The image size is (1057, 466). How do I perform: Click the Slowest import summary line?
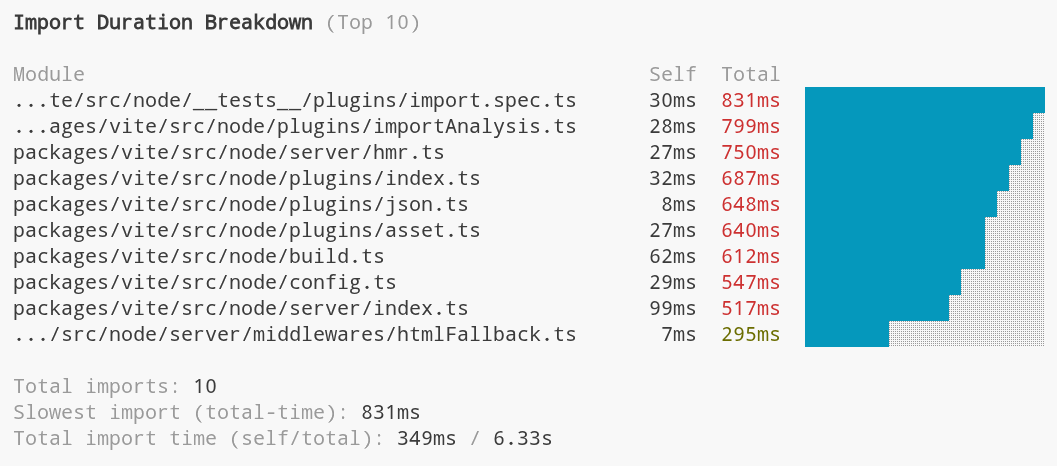pyautogui.click(x=217, y=412)
